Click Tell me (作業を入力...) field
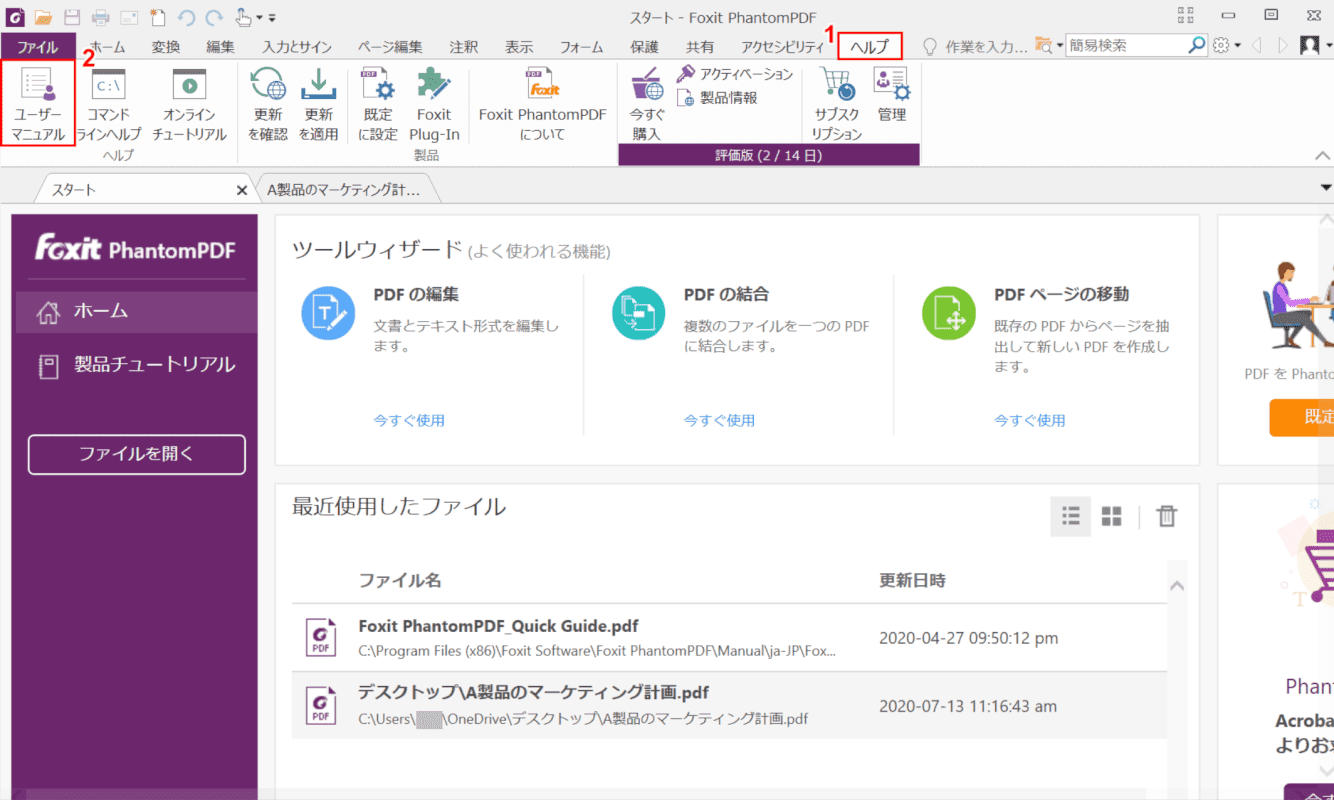Image resolution: width=1334 pixels, height=800 pixels. point(974,46)
